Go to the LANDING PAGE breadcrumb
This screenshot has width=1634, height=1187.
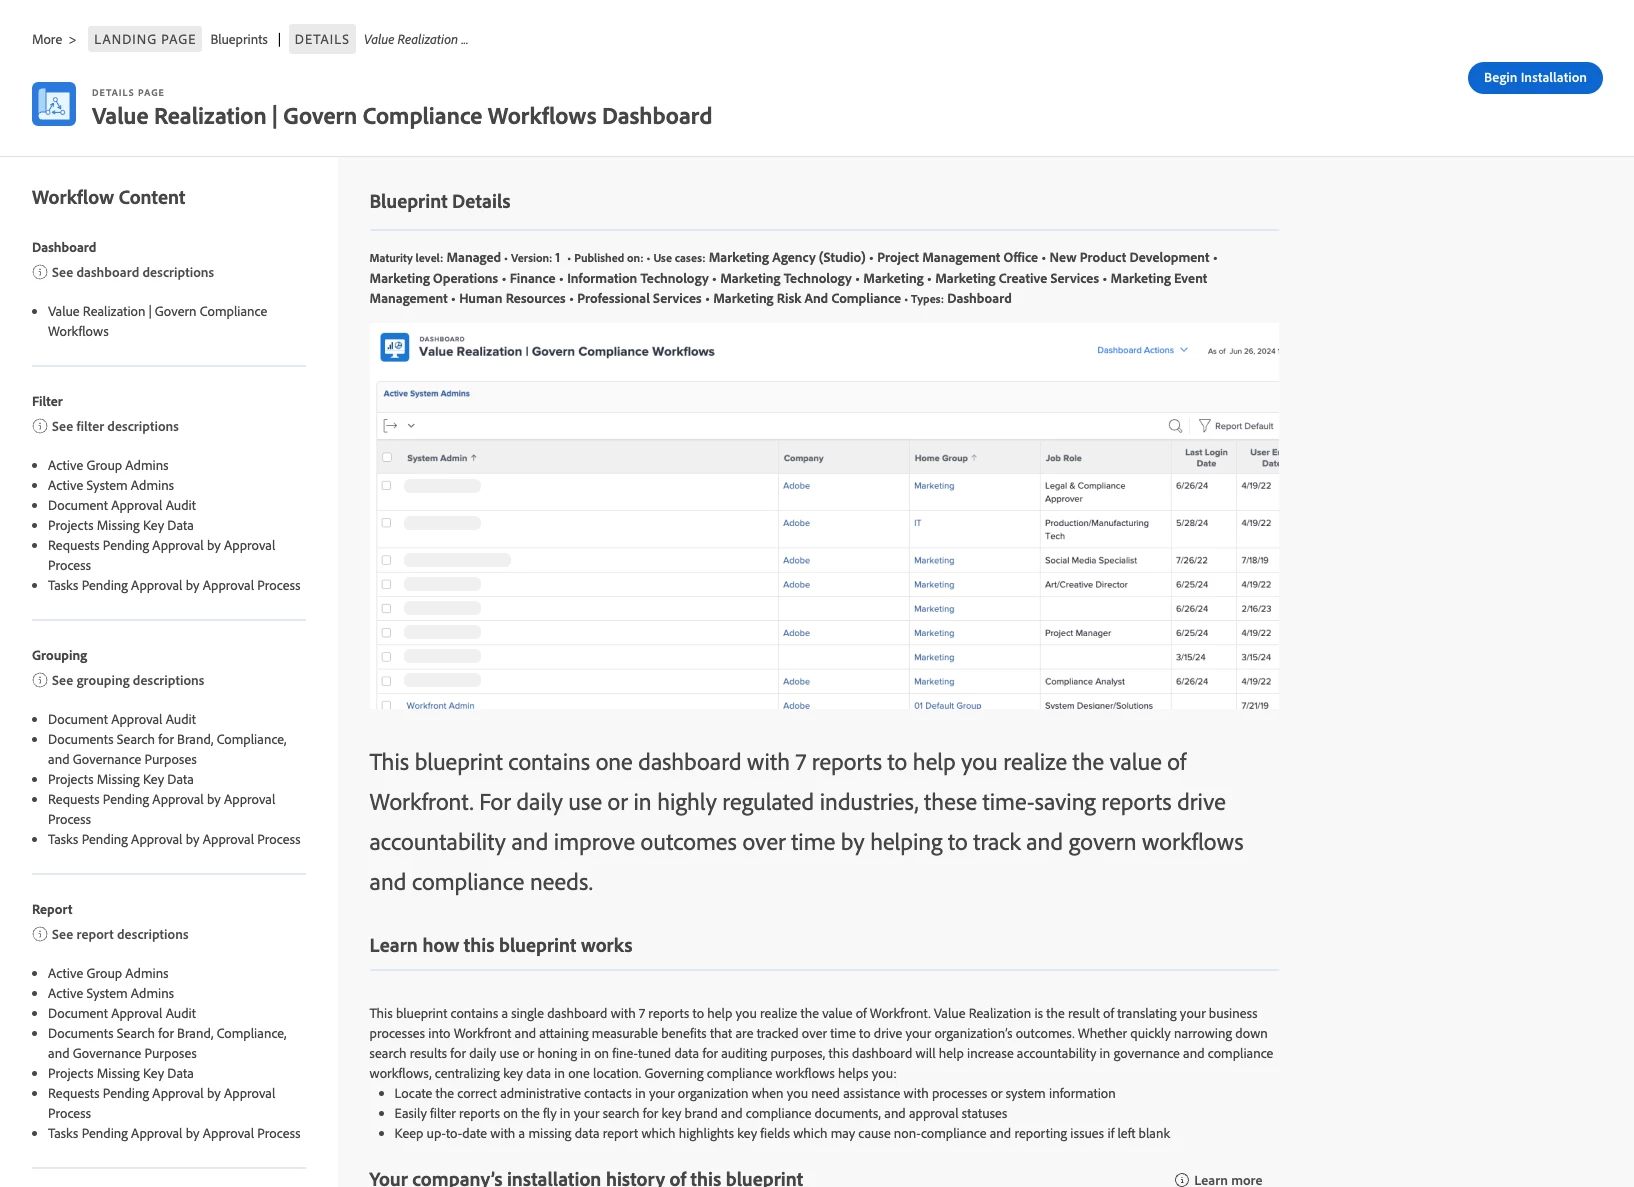click(x=145, y=39)
